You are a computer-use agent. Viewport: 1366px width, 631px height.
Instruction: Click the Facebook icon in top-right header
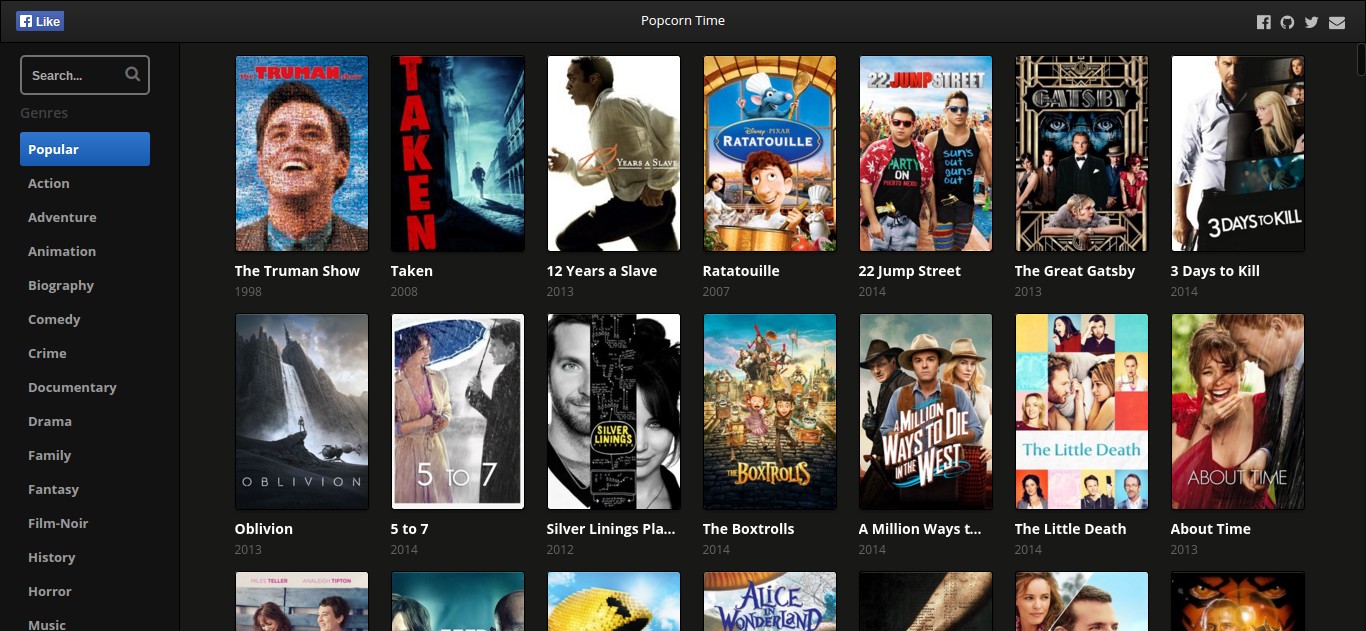pos(1264,22)
